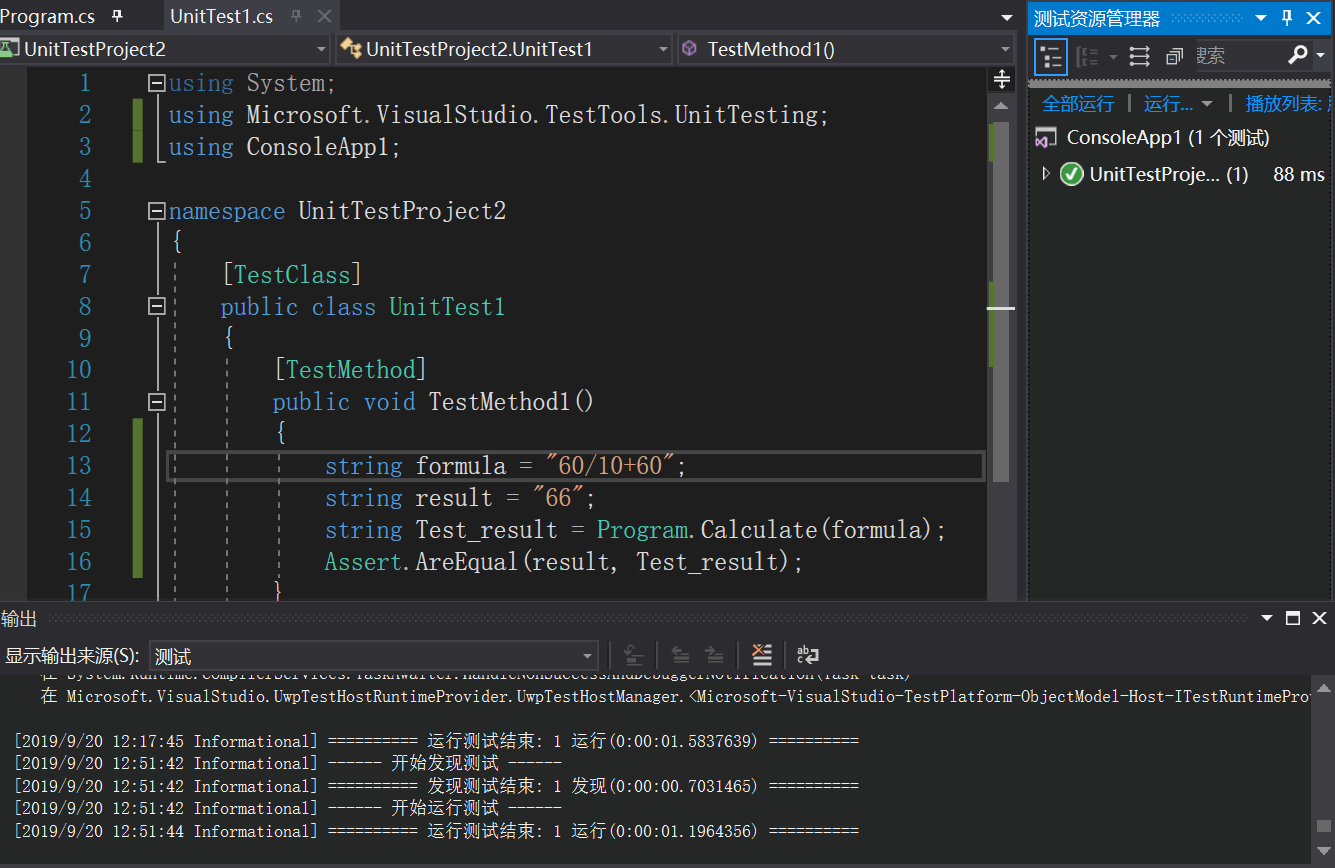Screen dimensions: 1335x868
Task: Click the 12:51:42 开始运行测试 log line
Action: tap(287, 809)
